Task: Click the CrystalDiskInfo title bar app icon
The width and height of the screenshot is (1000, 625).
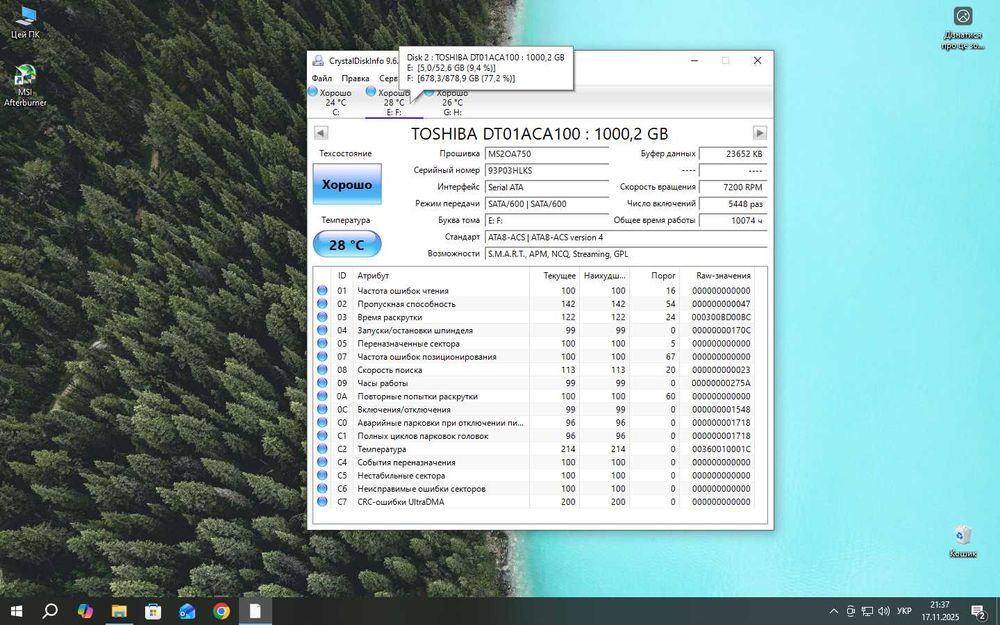Action: 318,61
